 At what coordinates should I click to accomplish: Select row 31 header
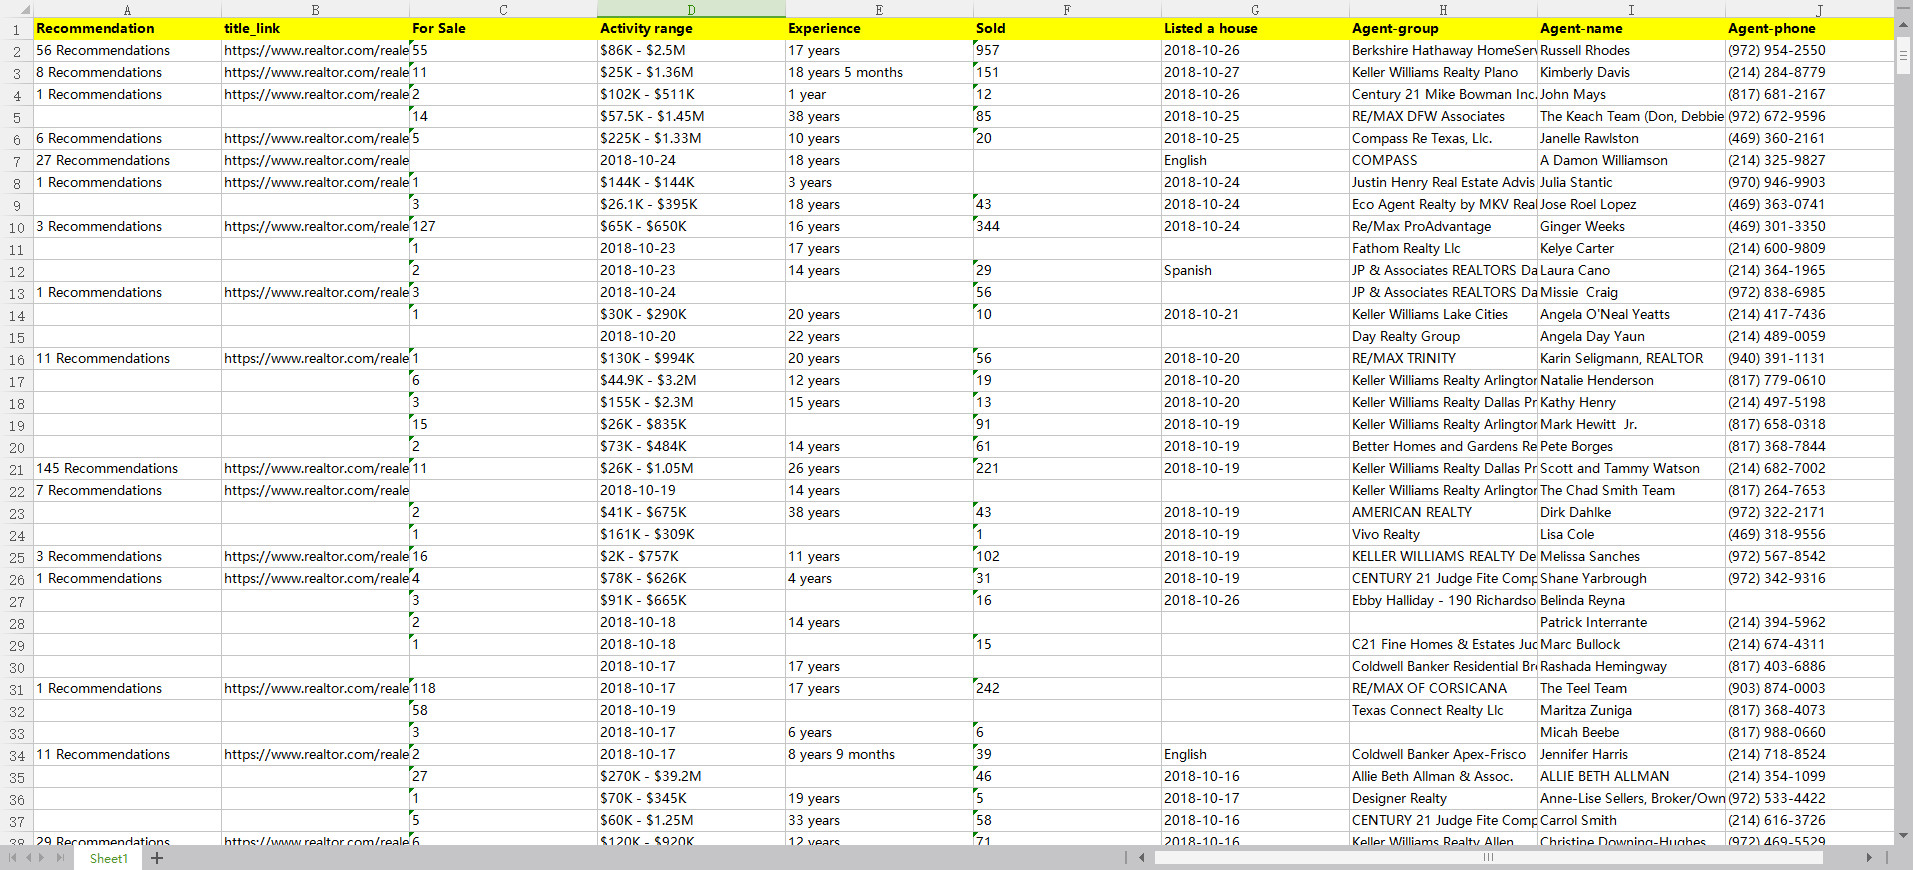pos(16,689)
